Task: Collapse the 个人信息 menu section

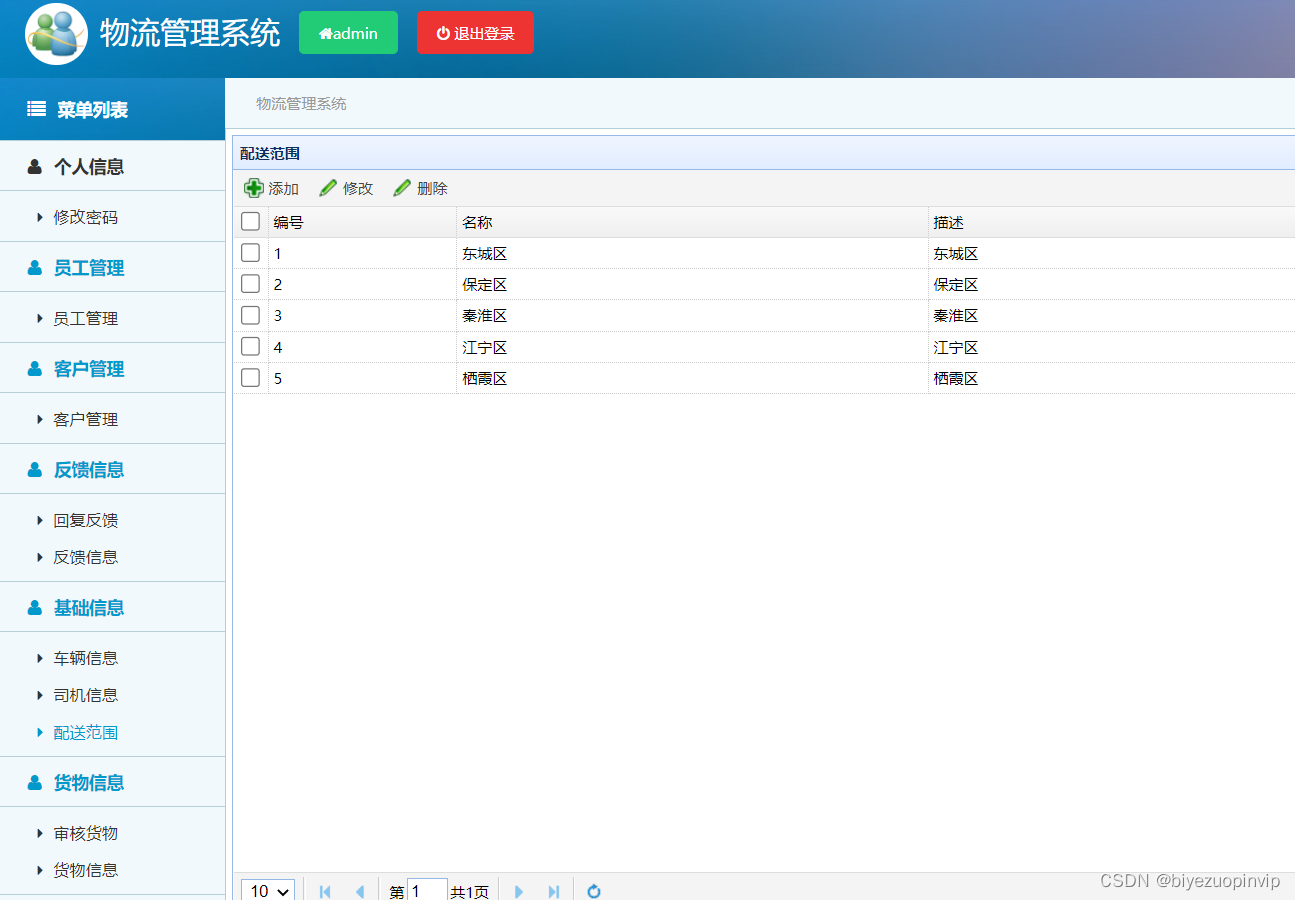Action: [x=112, y=166]
